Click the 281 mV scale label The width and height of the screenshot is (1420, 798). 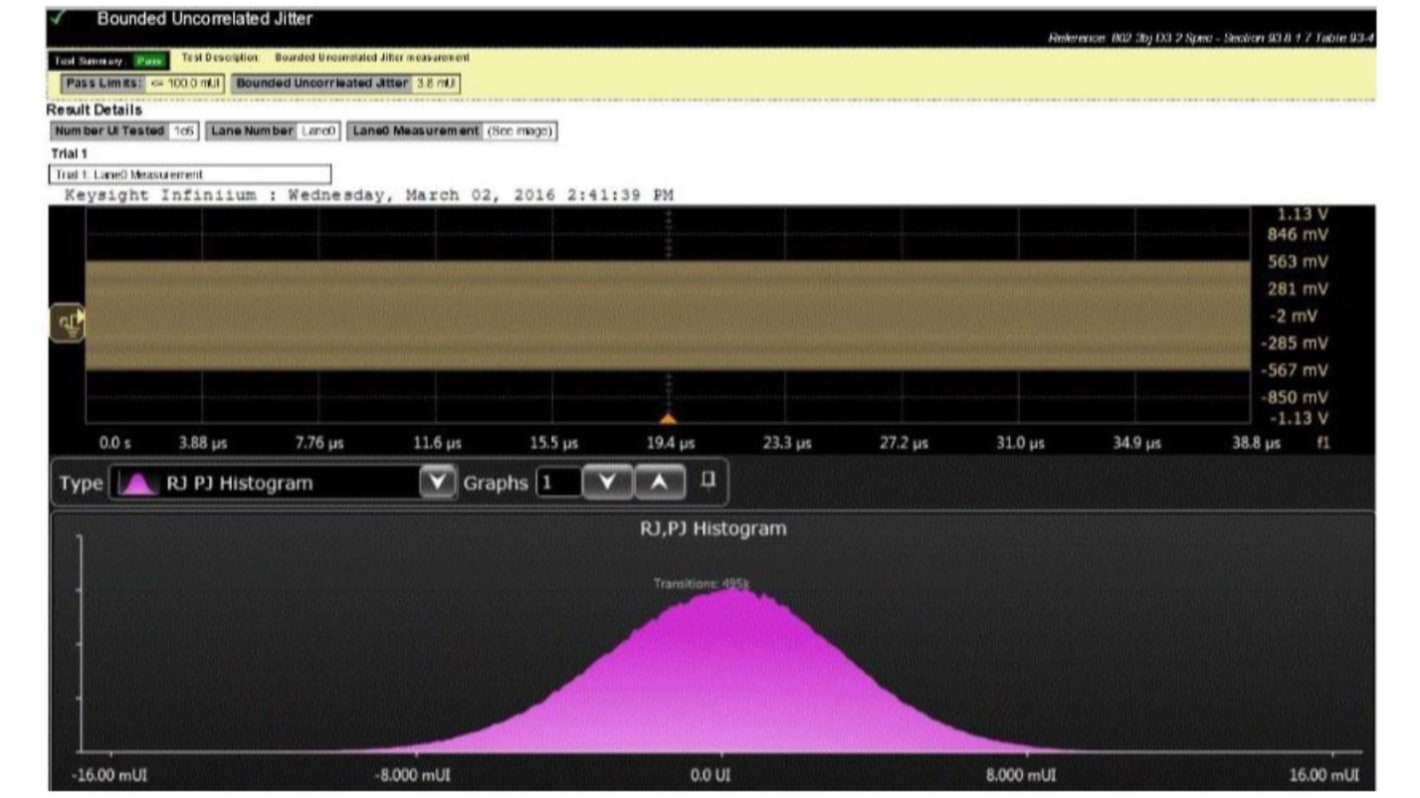(1298, 289)
